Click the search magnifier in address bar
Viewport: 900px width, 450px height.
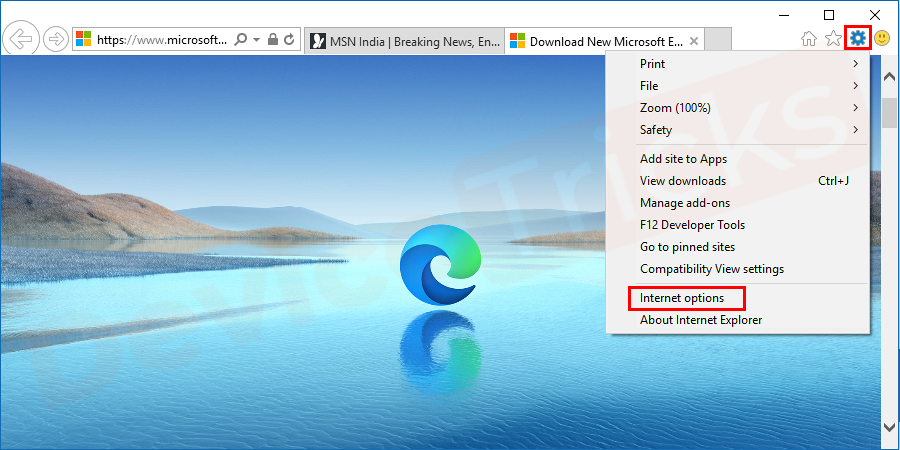(242, 39)
